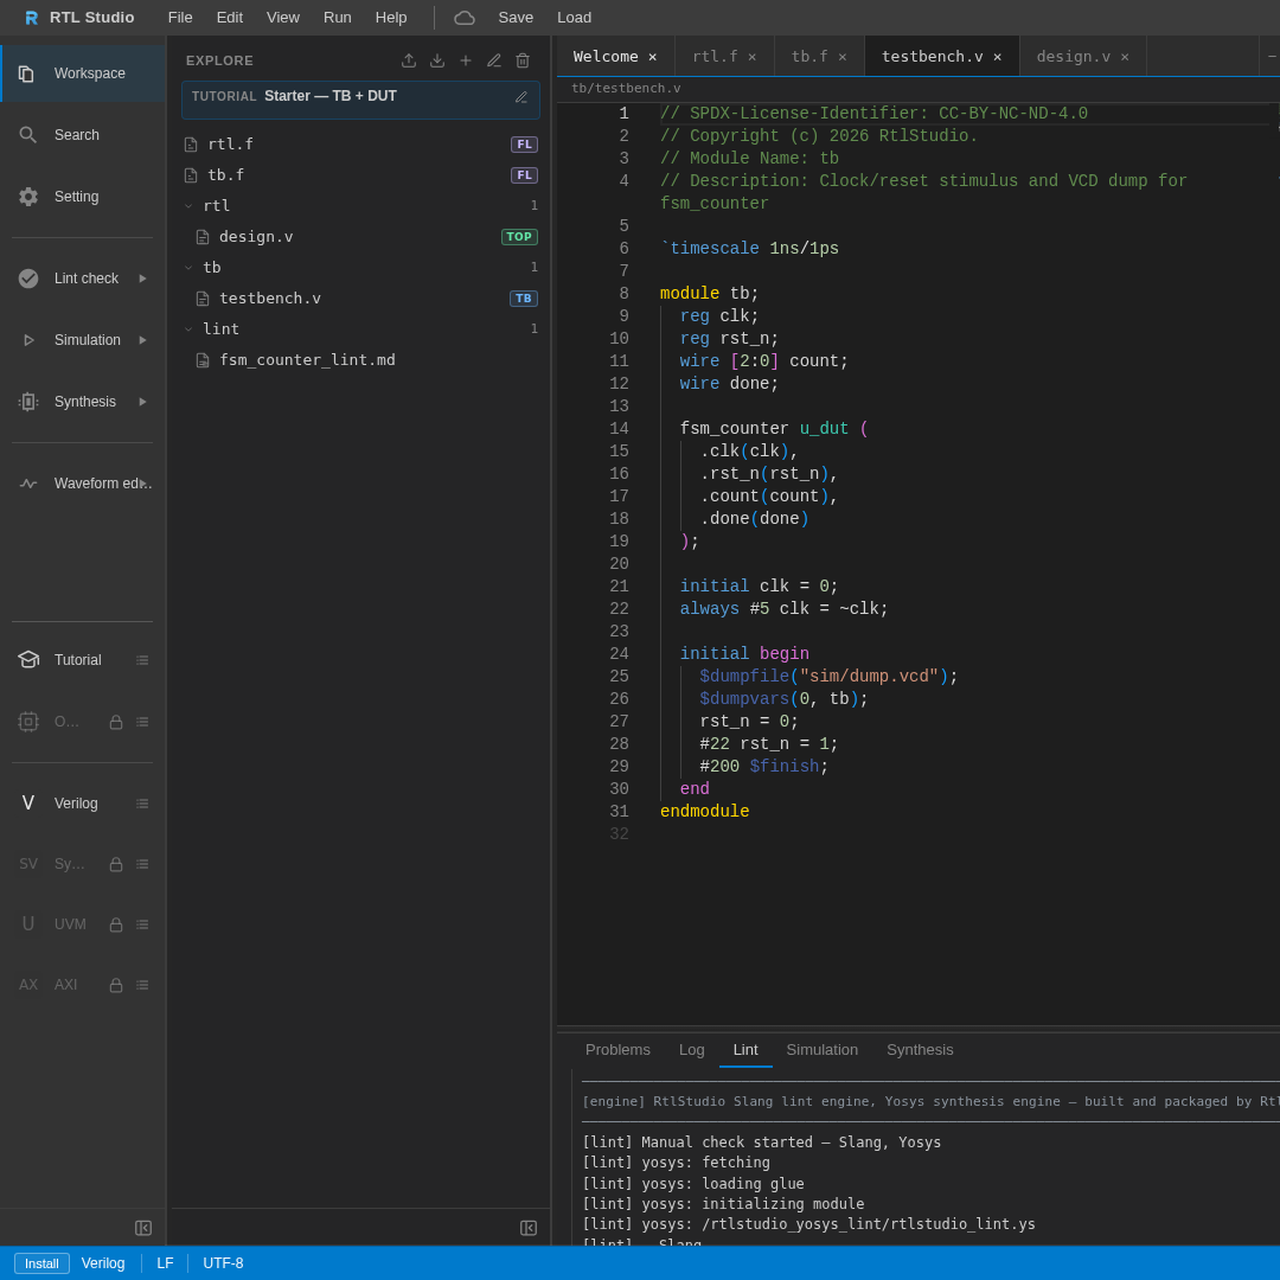This screenshot has height=1280, width=1280.
Task: Select the Verilog V icon
Action: (28, 803)
